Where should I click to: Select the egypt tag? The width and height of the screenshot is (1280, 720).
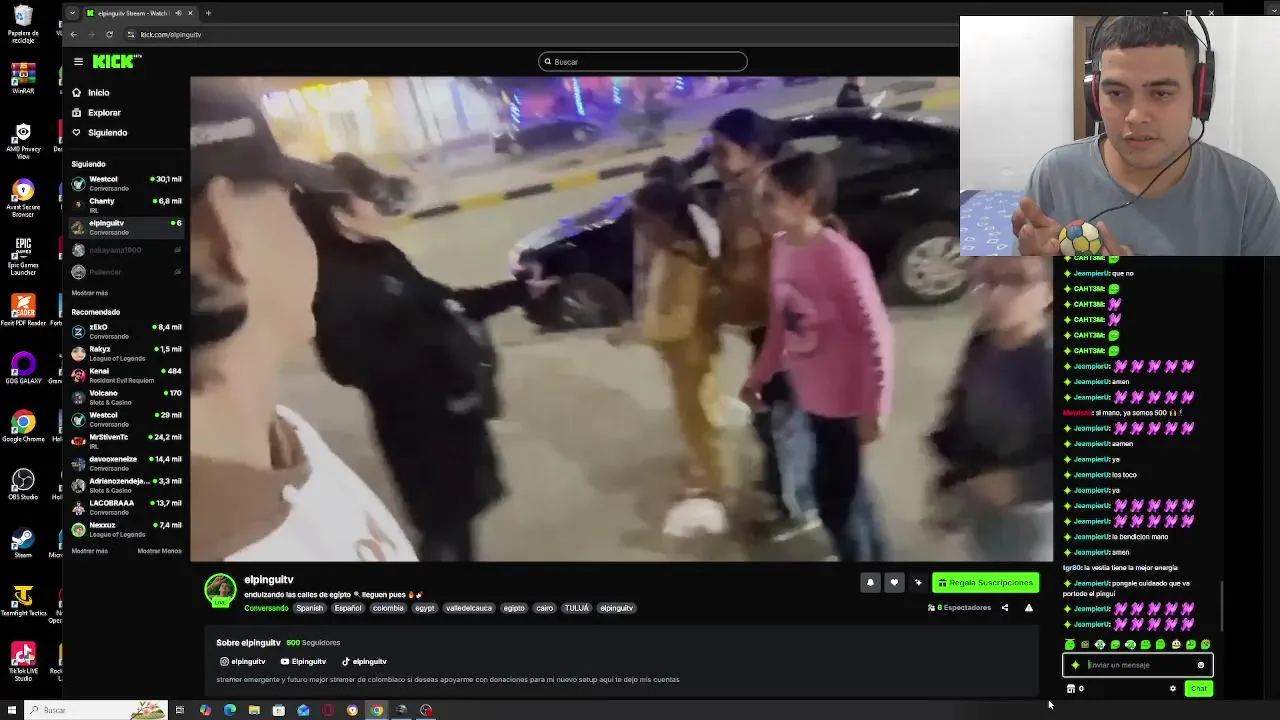tap(425, 608)
